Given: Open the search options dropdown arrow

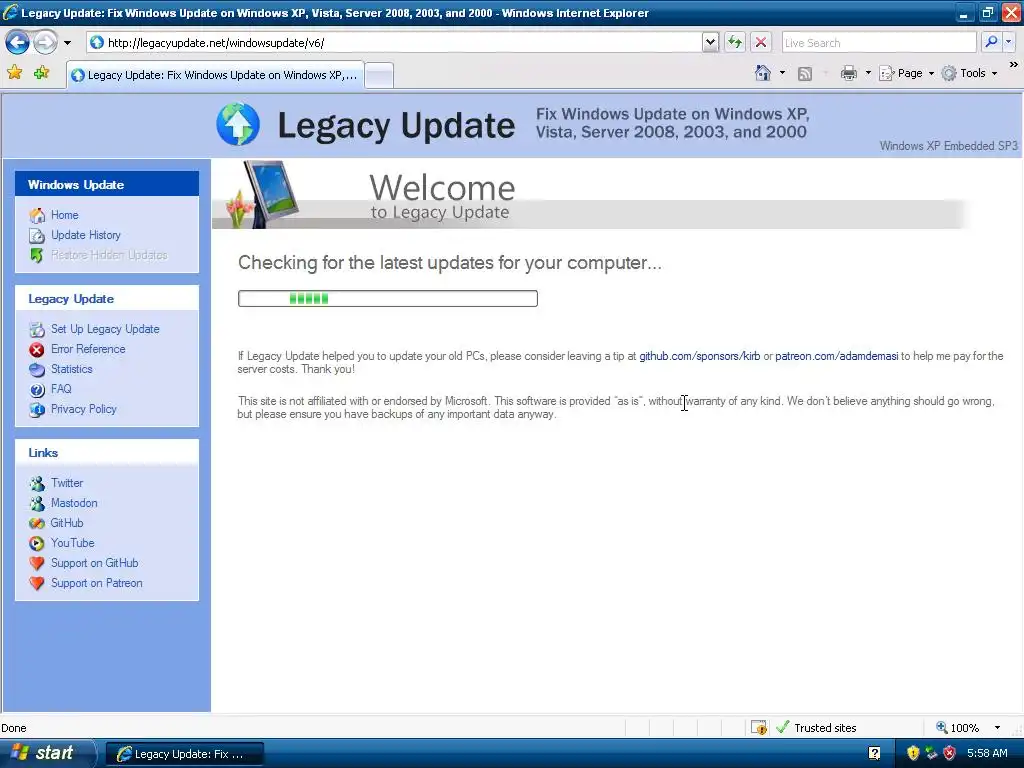Looking at the screenshot, I should (1008, 42).
